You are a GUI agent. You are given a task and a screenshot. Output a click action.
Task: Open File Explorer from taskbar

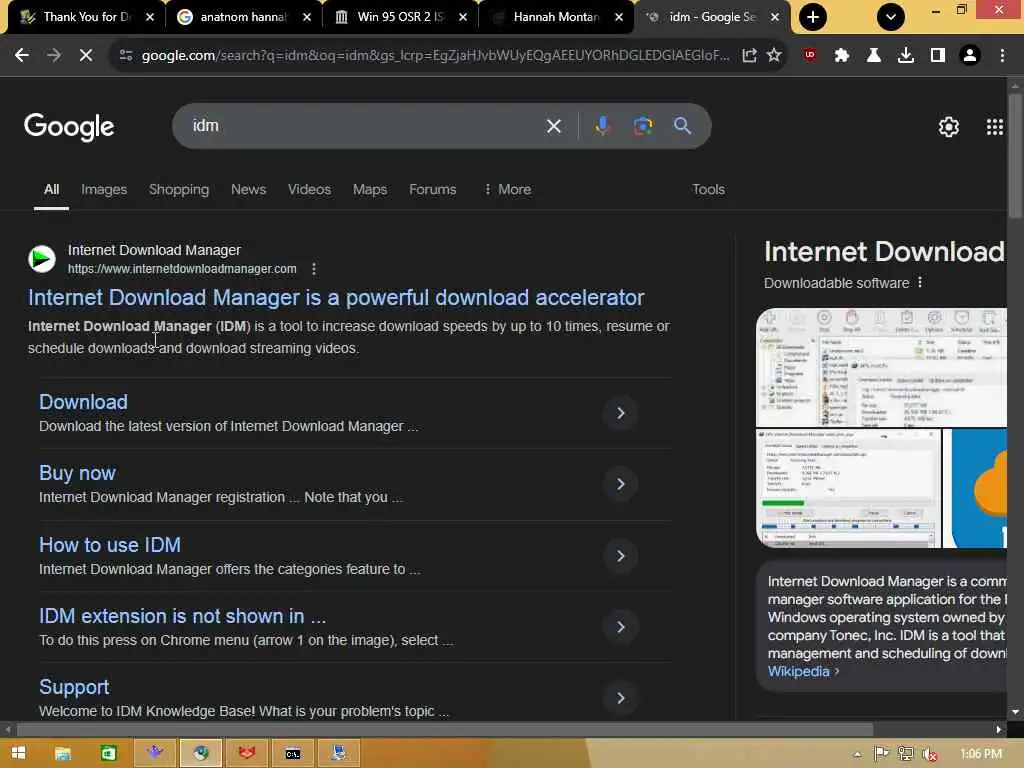(x=63, y=753)
